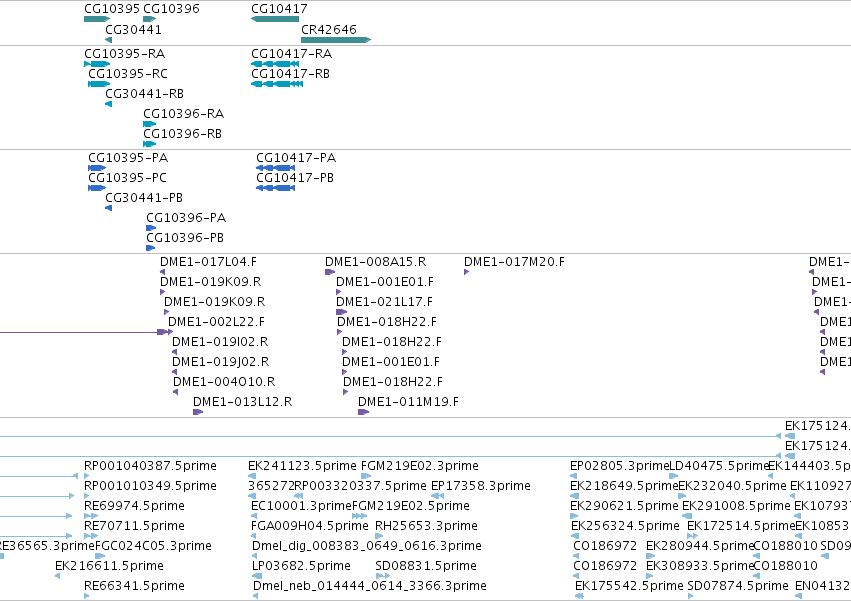Click protein label CG10396-PA

[x=186, y=218]
